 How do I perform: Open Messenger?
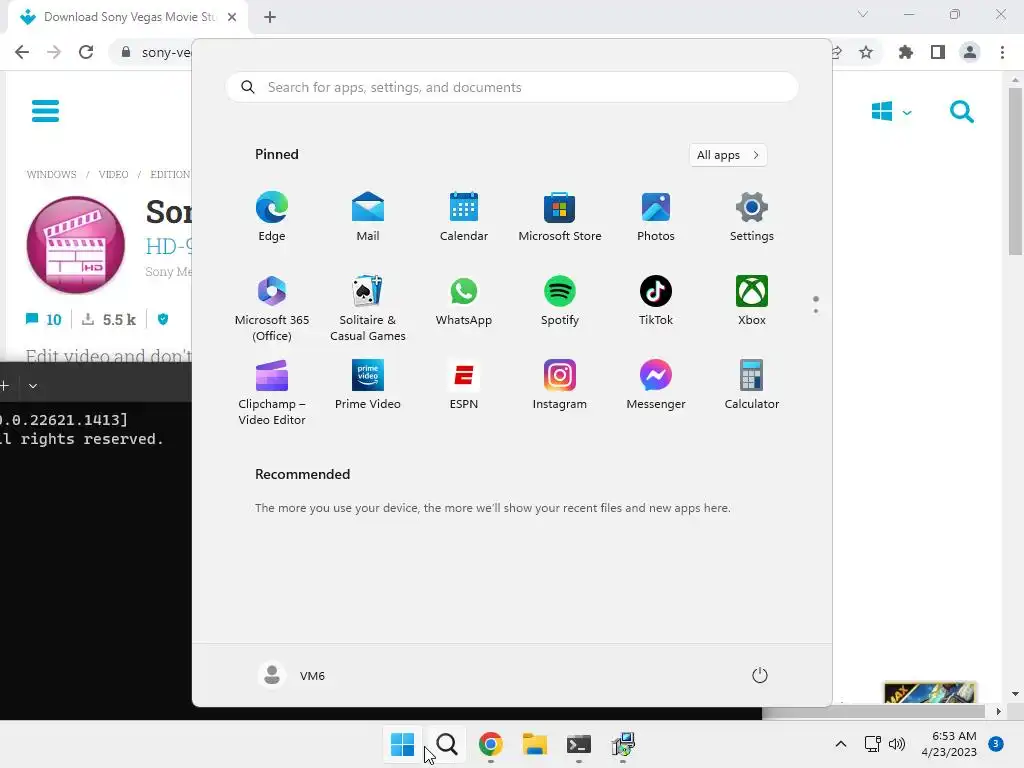[656, 385]
